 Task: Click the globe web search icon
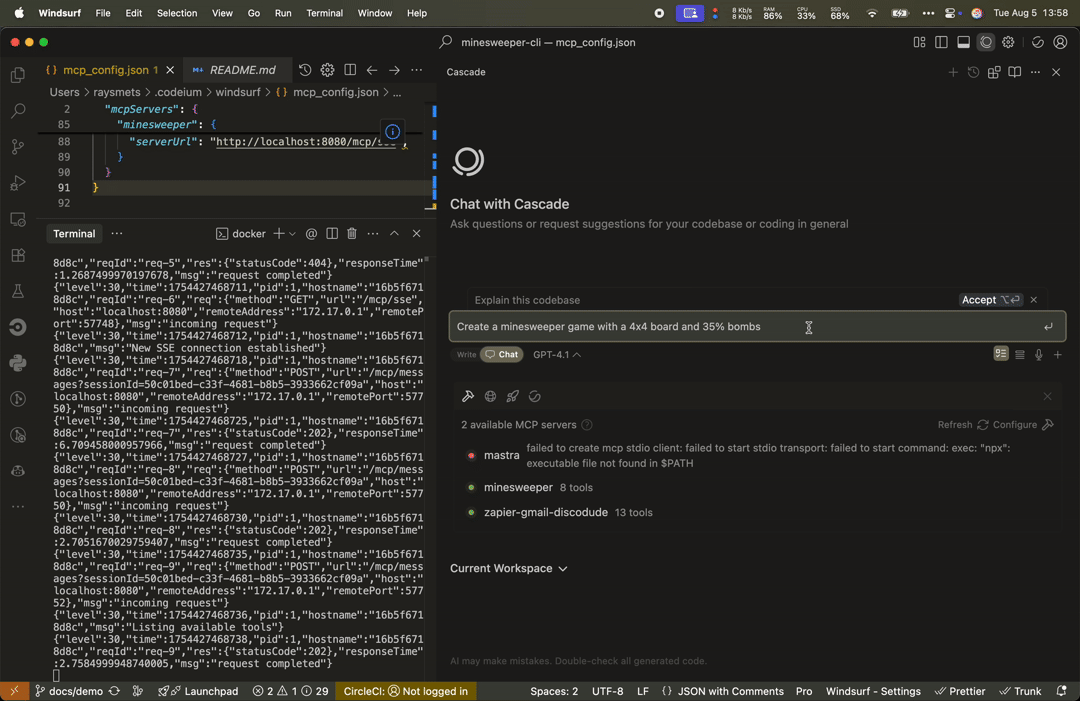click(490, 396)
